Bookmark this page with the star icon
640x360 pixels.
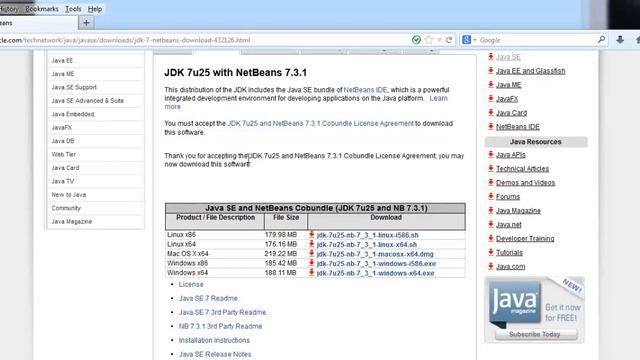pyautogui.click(x=429, y=40)
